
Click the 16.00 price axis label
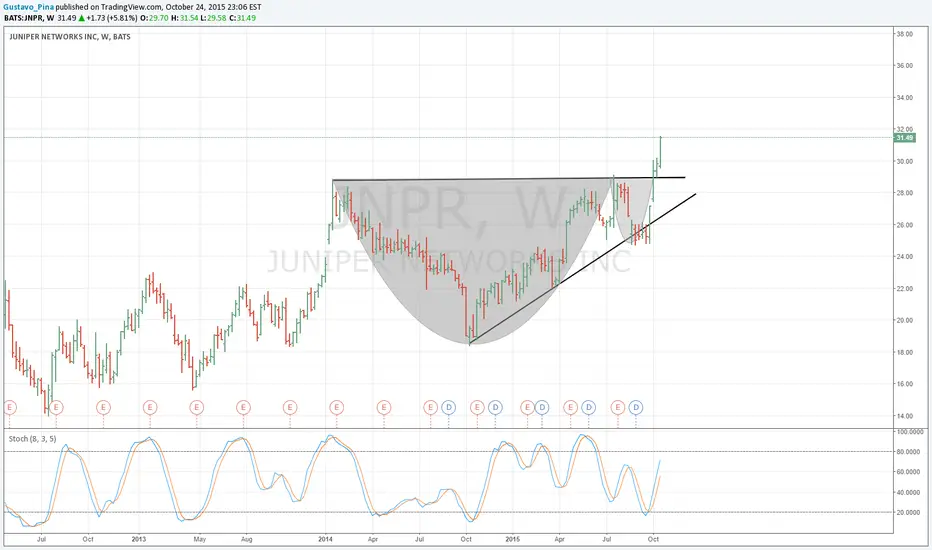click(905, 384)
